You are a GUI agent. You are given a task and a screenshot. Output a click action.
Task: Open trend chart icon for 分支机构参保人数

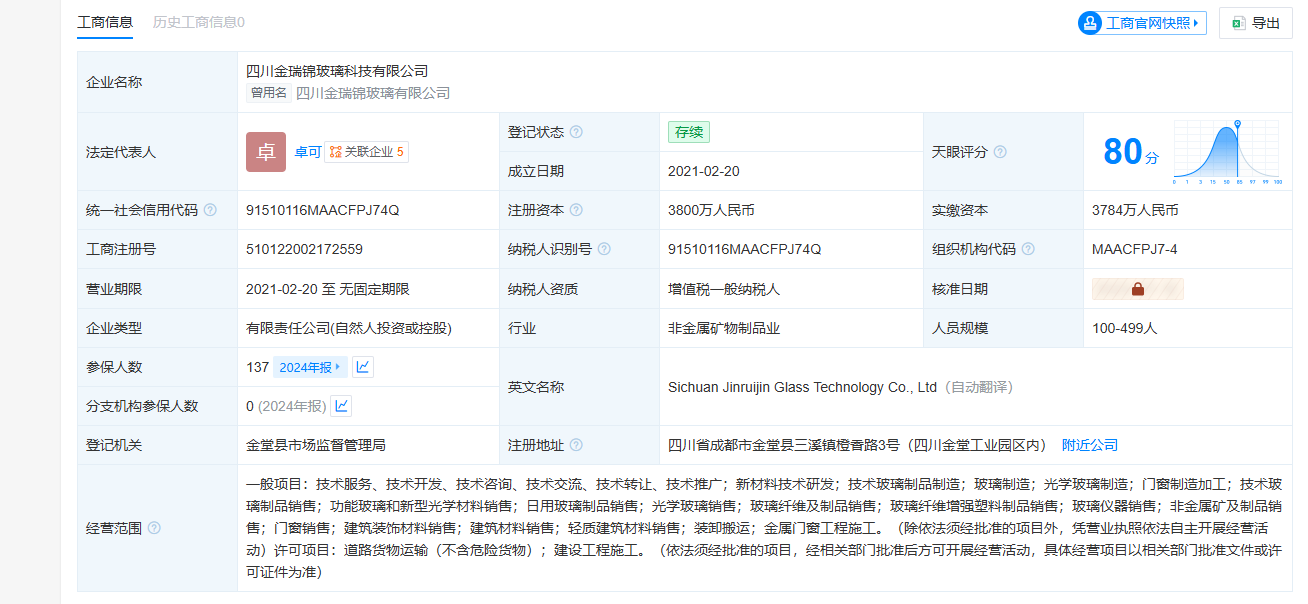[342, 406]
